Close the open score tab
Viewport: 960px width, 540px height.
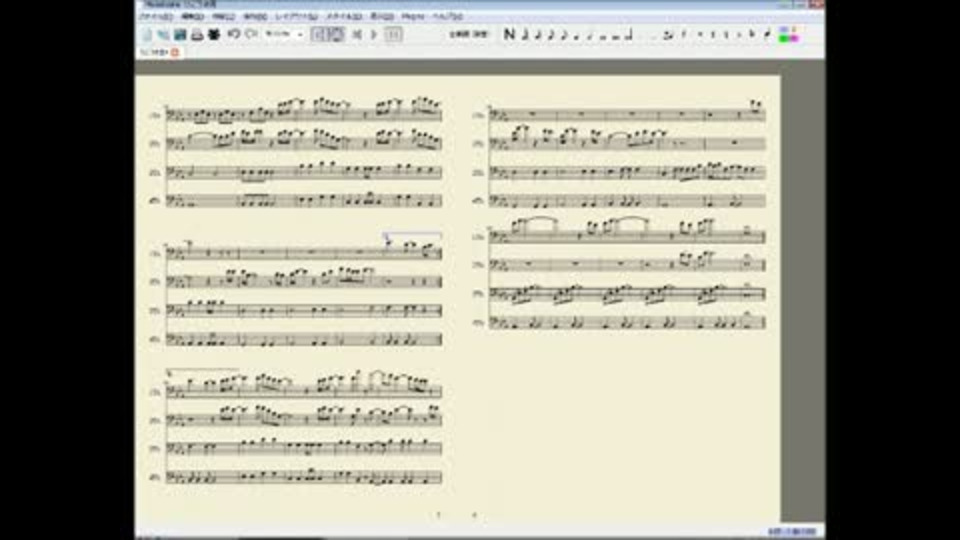[175, 53]
